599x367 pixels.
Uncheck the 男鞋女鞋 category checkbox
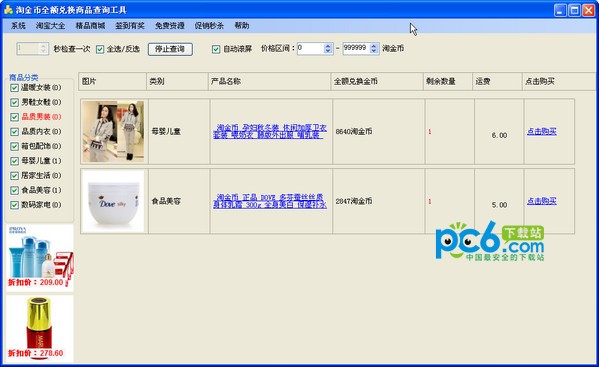pos(15,102)
